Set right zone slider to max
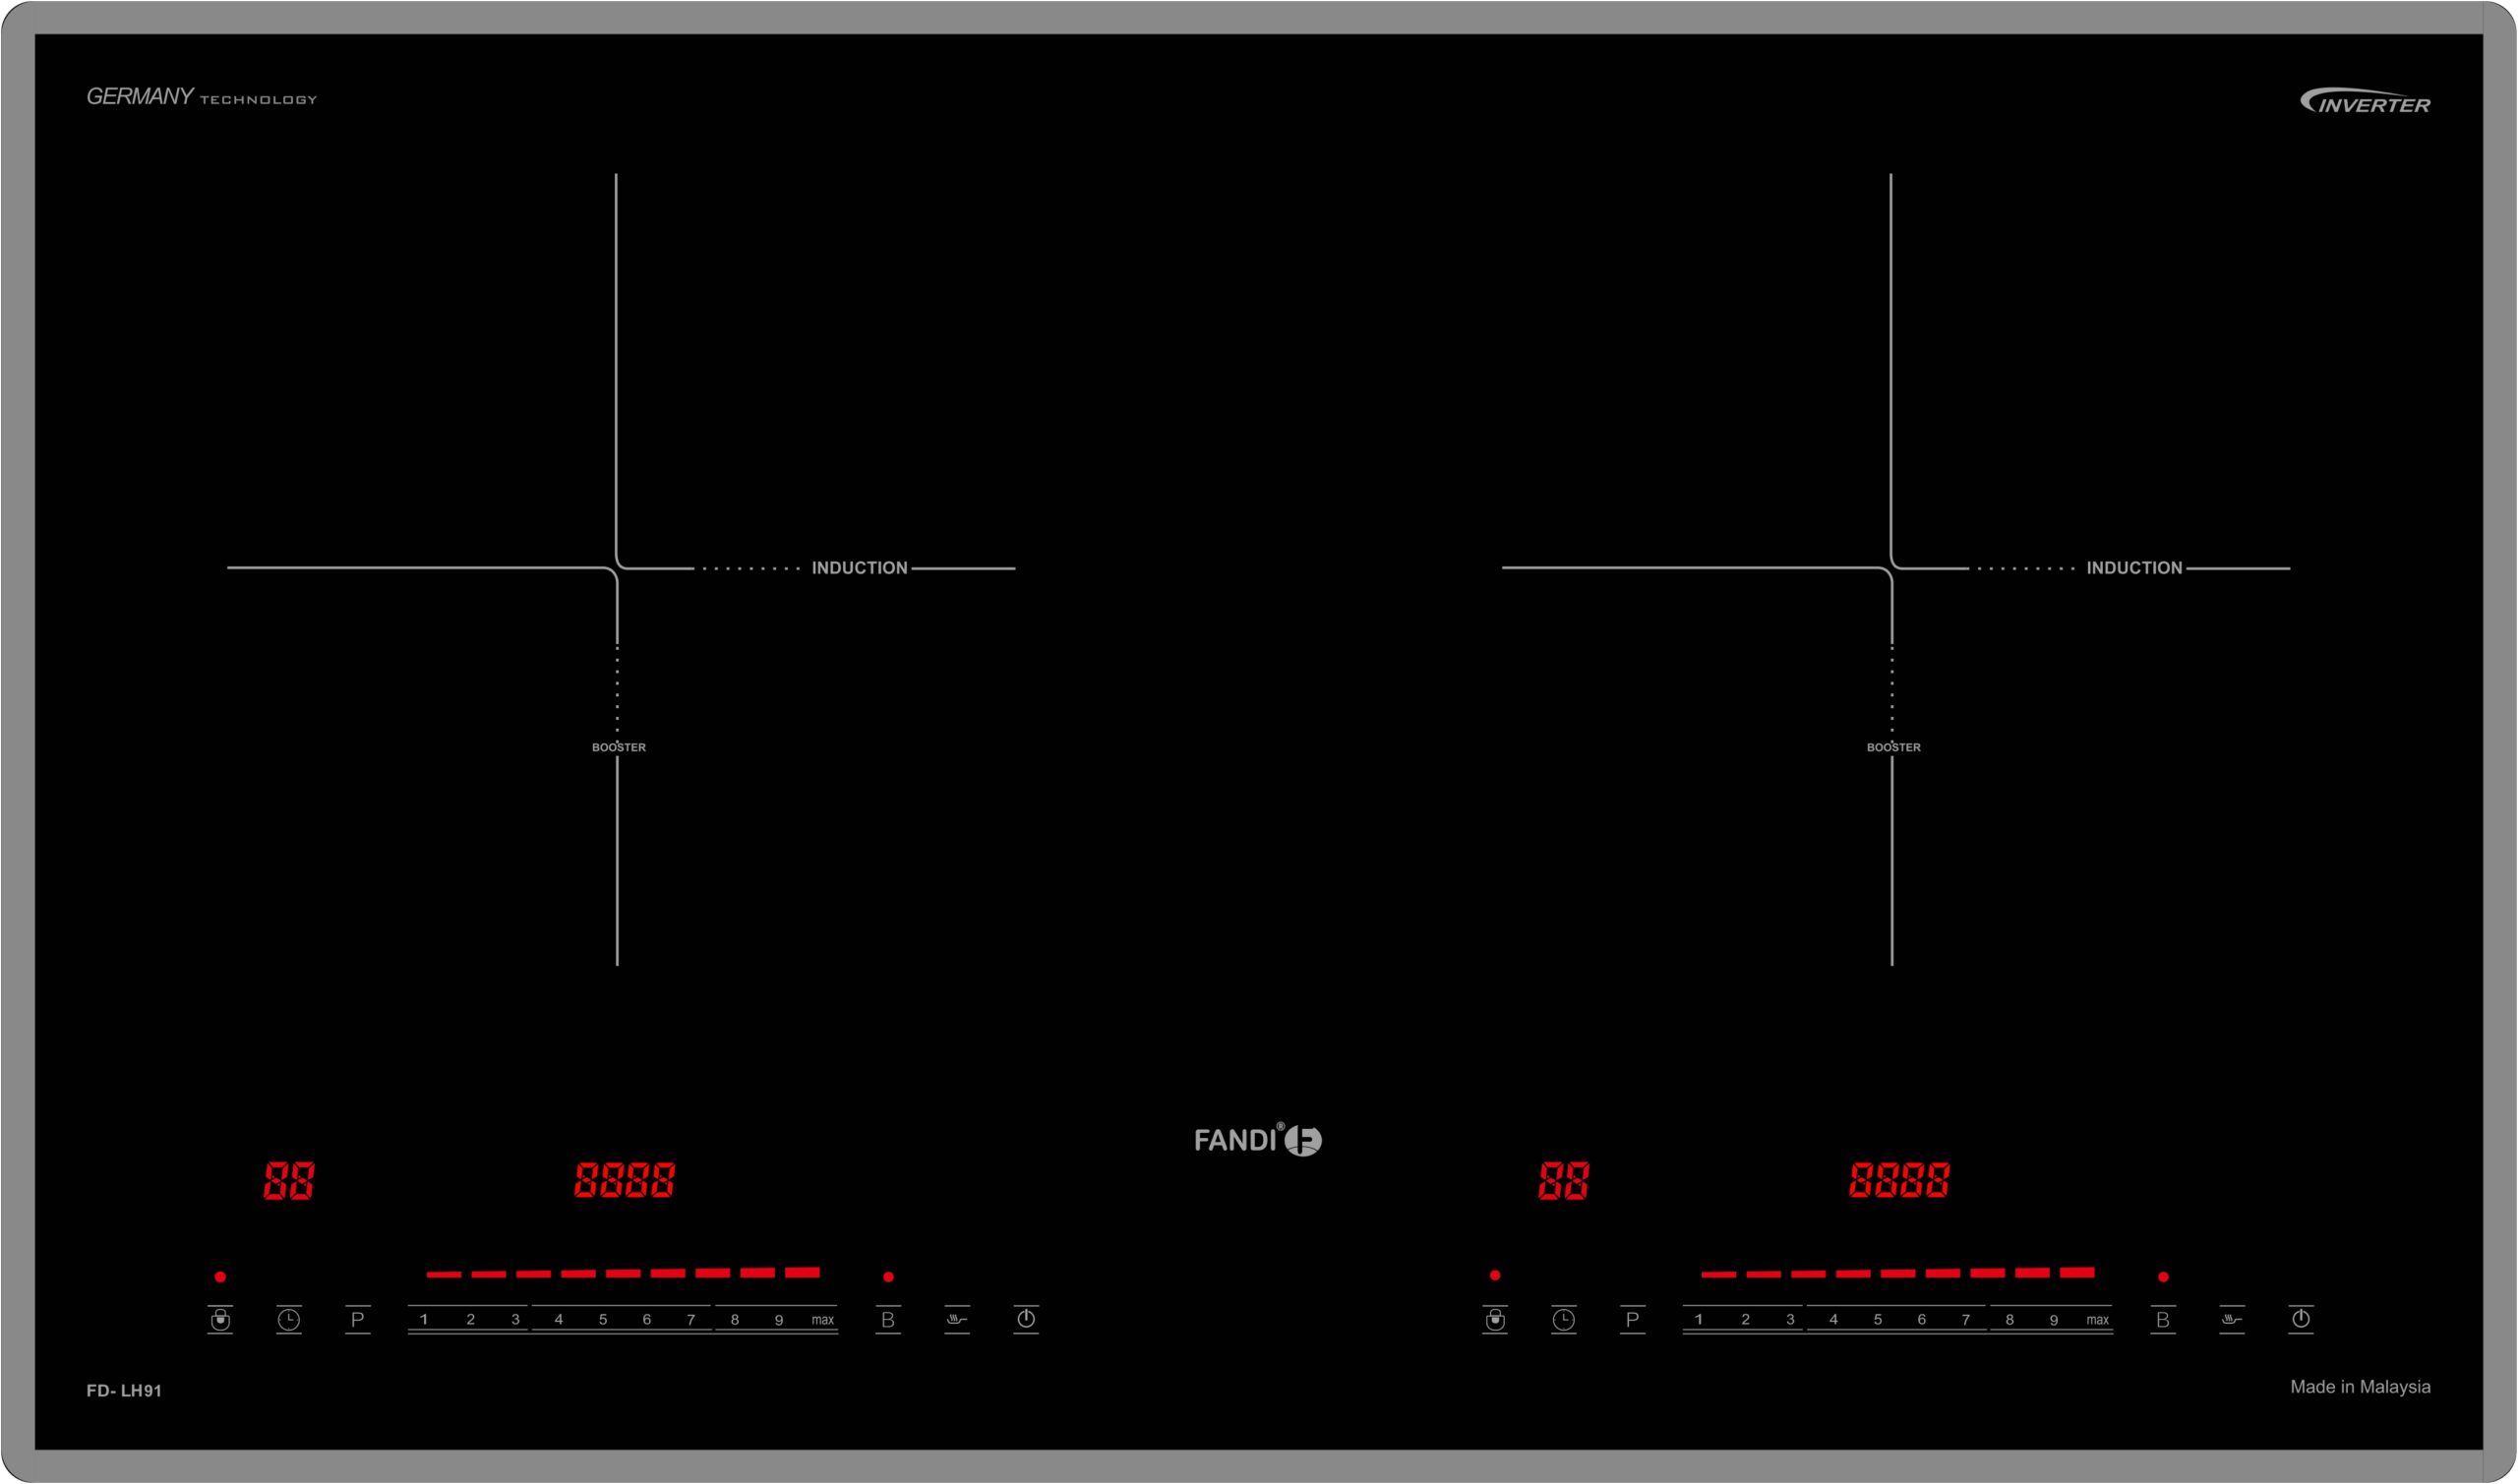The image size is (2518, 1484). (x=2097, y=1320)
